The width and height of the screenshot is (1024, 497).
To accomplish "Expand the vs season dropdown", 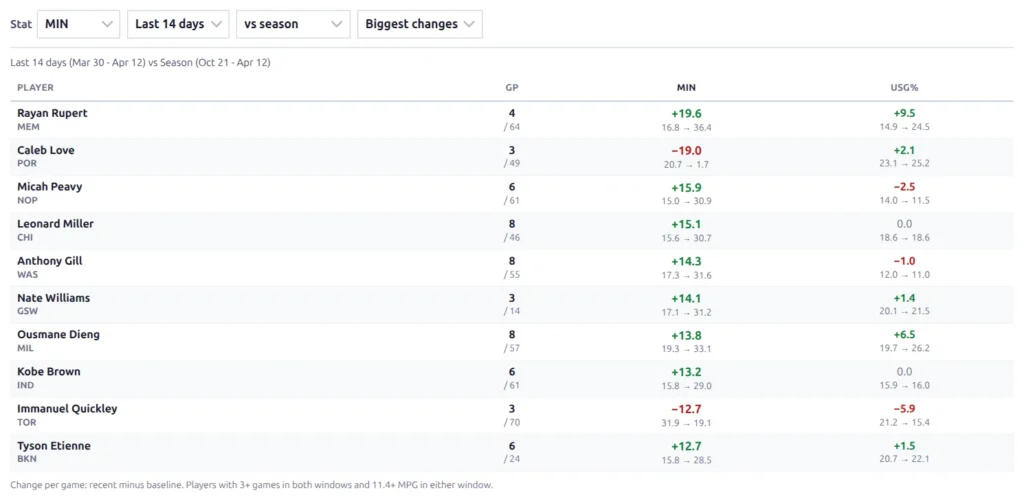I will pos(293,24).
